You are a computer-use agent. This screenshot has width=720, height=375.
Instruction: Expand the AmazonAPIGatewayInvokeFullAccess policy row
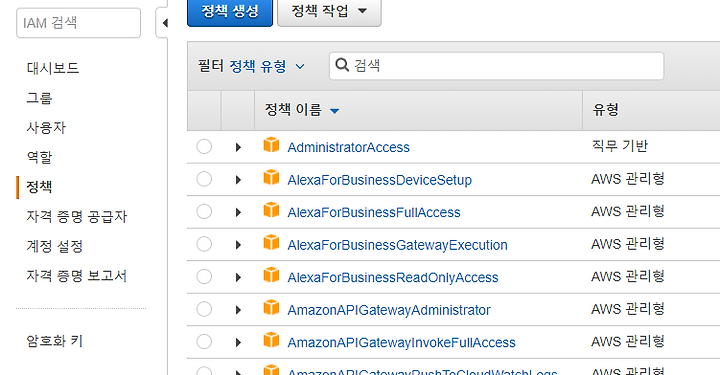pos(238,343)
